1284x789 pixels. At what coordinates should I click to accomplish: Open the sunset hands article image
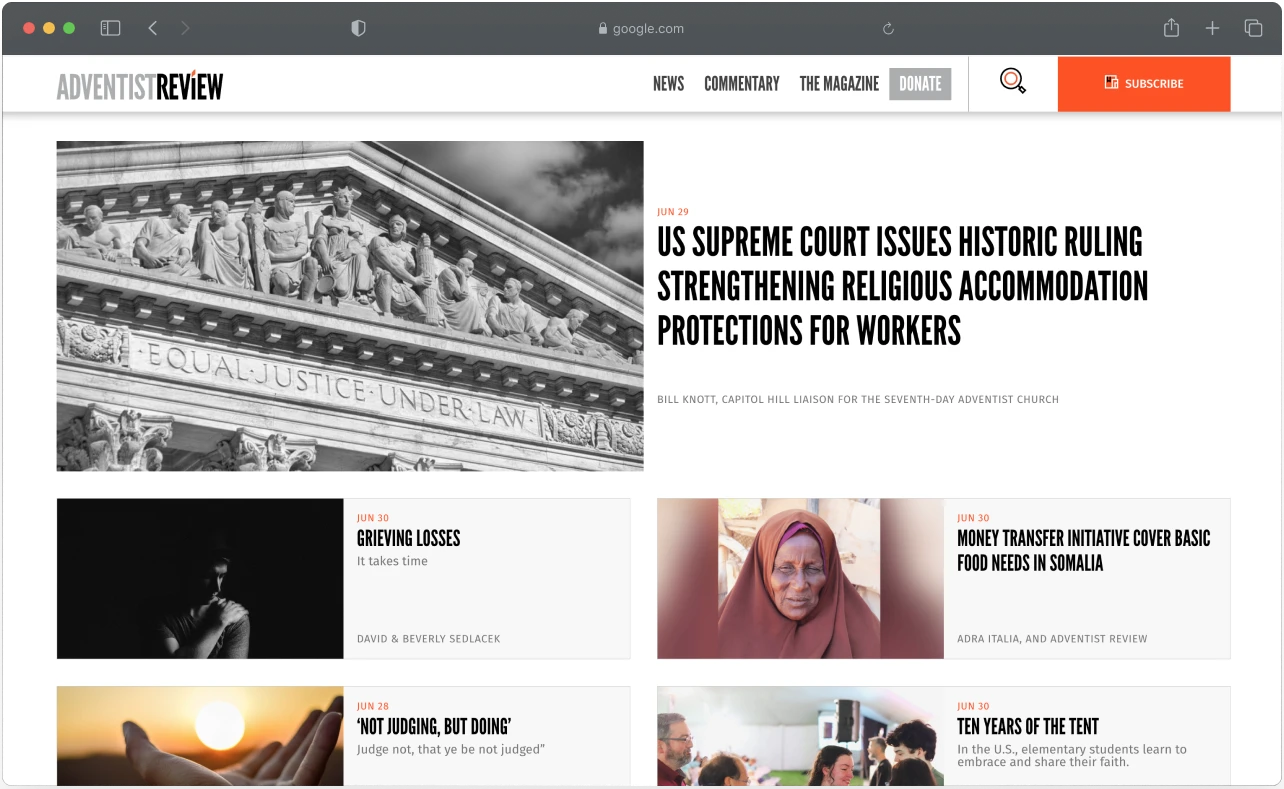[200, 736]
